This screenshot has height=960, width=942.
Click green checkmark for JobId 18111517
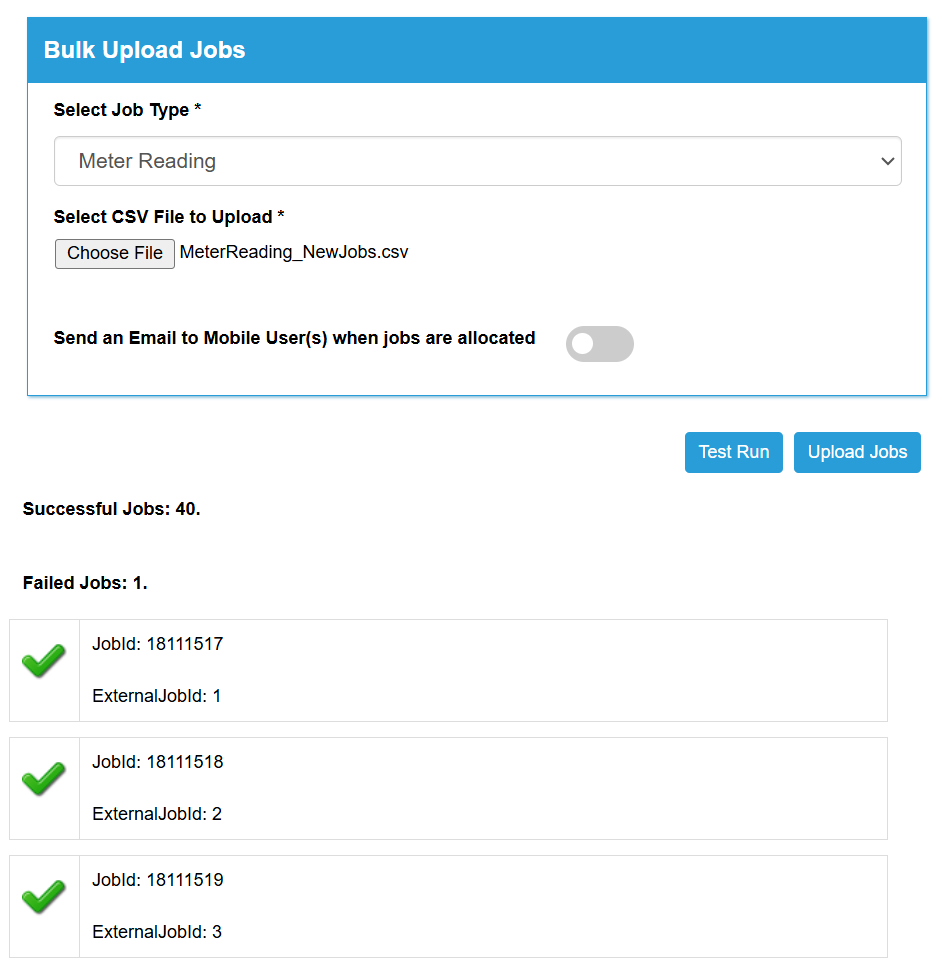[43, 661]
